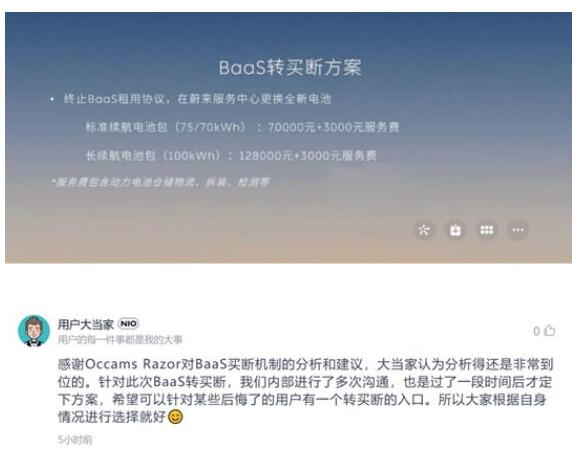Open the three-dot more options menu

click(x=518, y=230)
